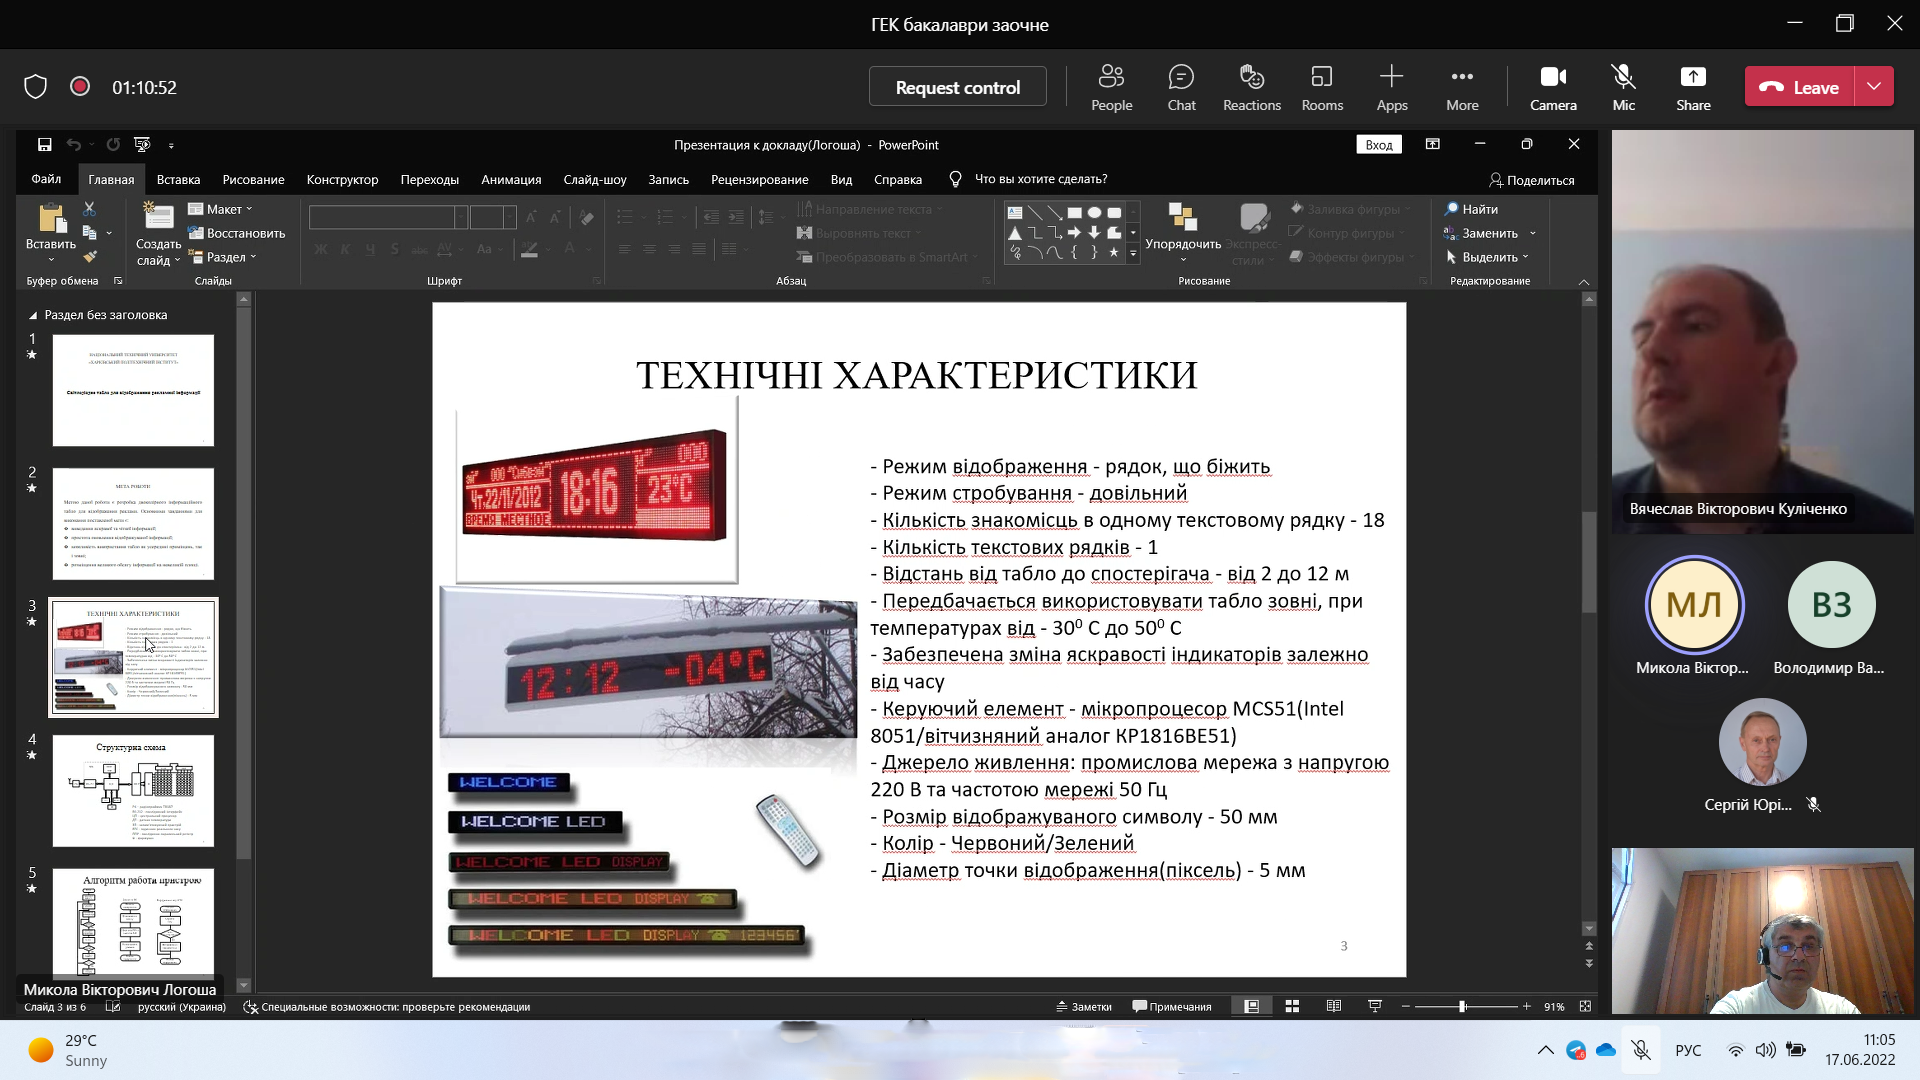Click the Request control button
The width and height of the screenshot is (1920, 1080).
(957, 87)
